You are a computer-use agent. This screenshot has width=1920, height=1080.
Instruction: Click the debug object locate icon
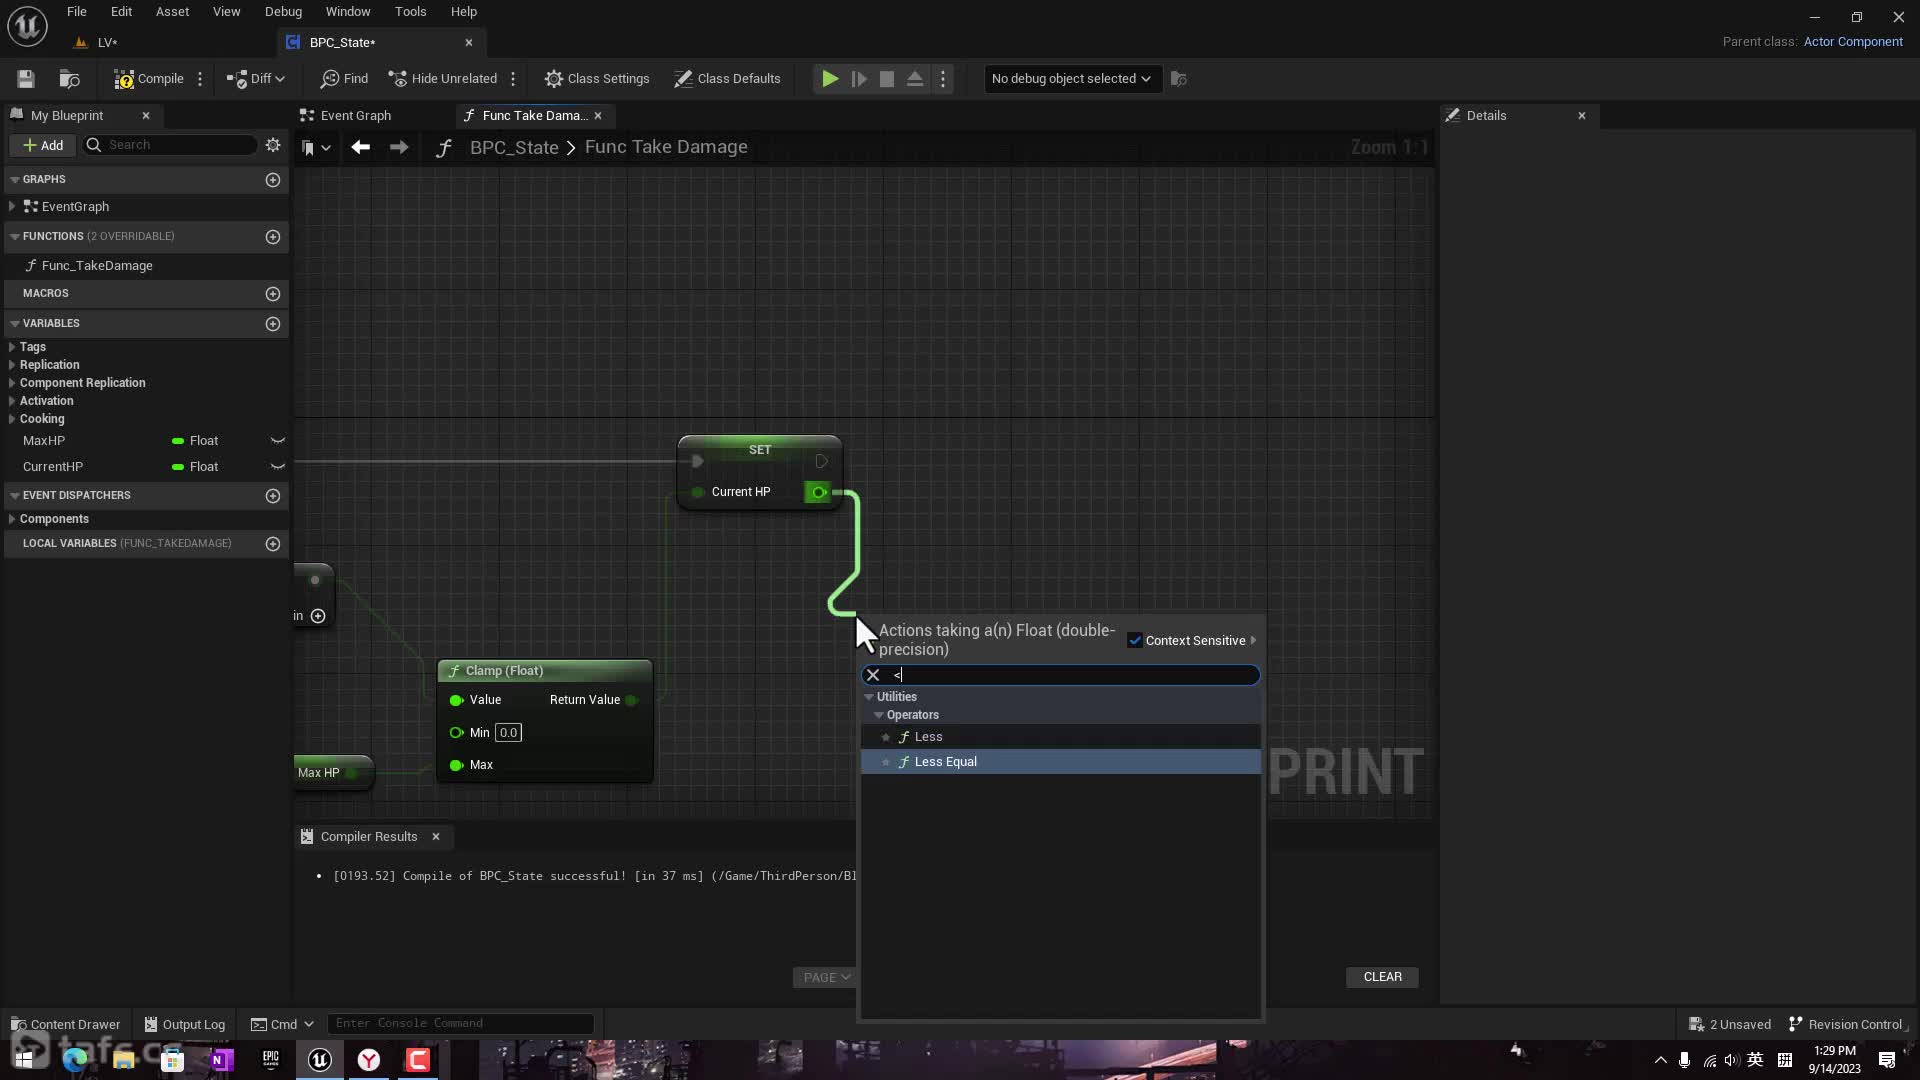click(x=1179, y=79)
